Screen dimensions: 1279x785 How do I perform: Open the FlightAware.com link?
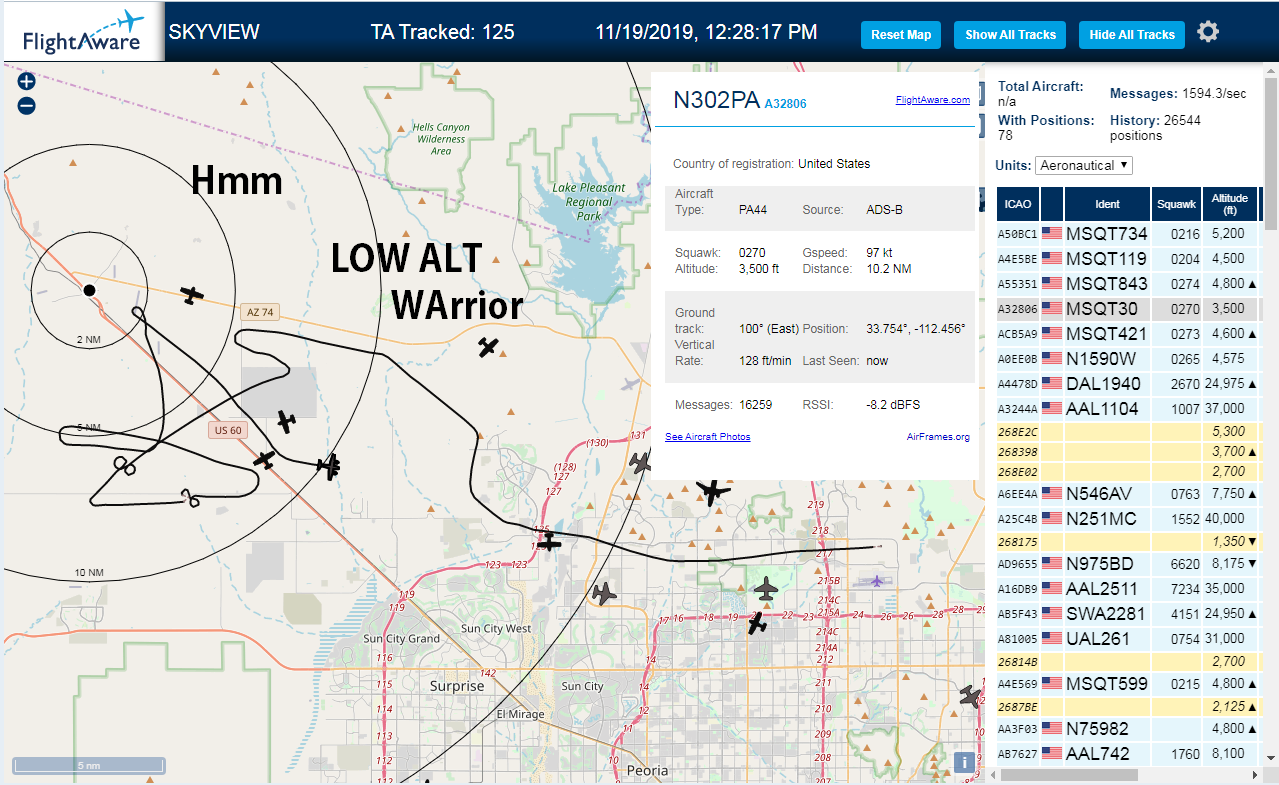(933, 100)
